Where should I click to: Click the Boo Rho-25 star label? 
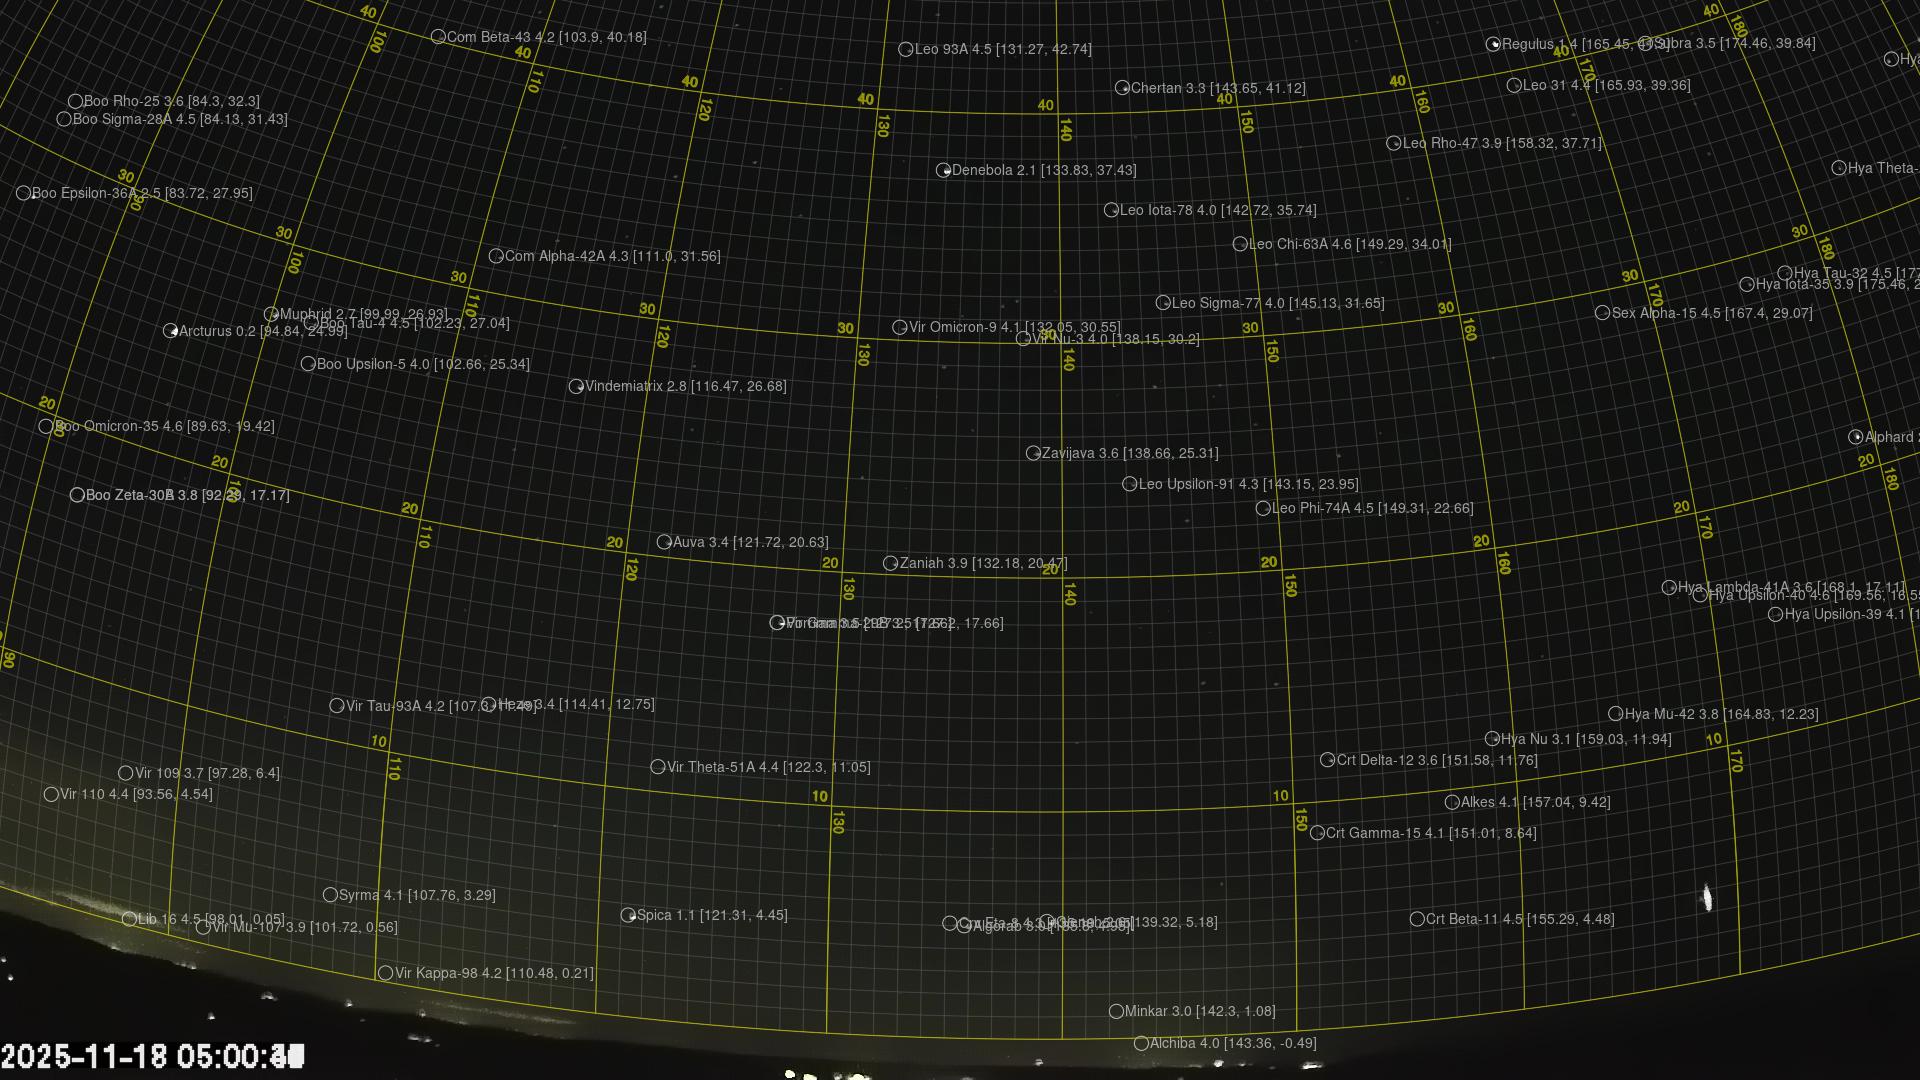[171, 101]
